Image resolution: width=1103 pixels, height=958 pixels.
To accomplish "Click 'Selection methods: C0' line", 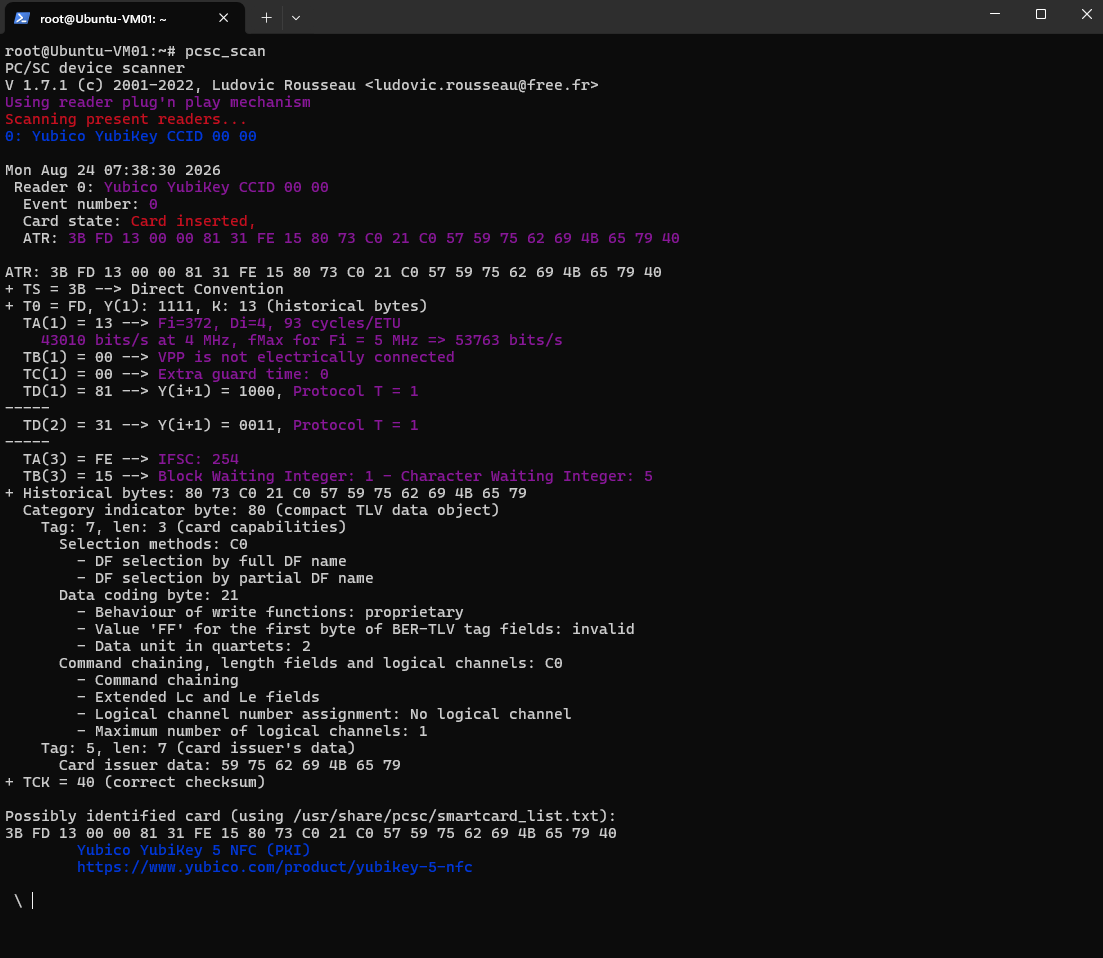I will tap(153, 544).
